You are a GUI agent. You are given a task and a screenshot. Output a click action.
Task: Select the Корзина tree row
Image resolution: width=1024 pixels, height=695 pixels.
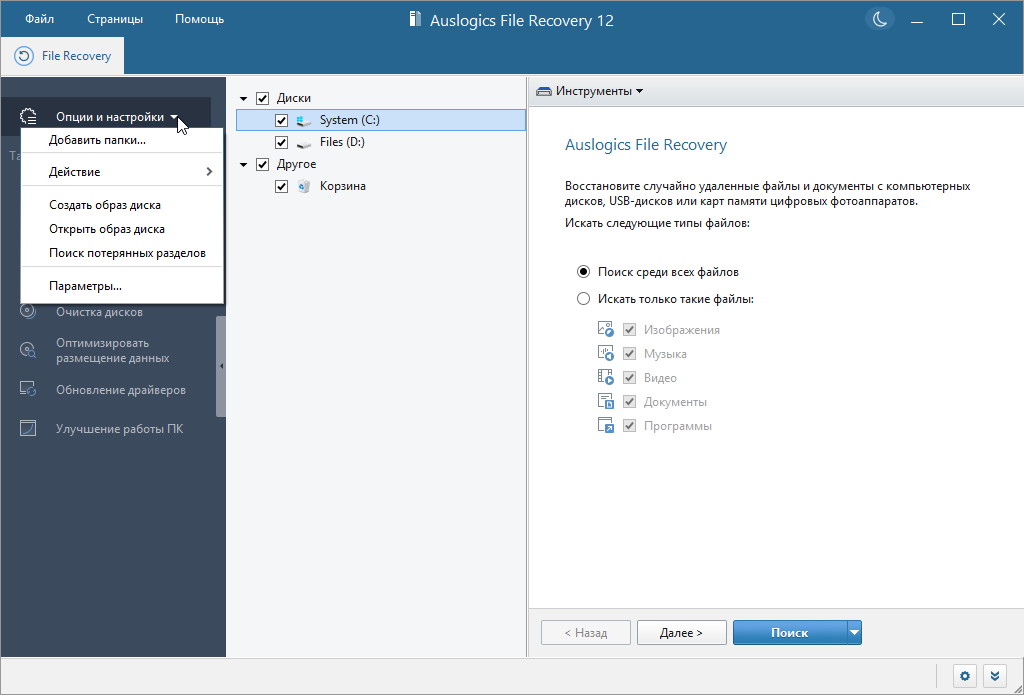coord(381,186)
